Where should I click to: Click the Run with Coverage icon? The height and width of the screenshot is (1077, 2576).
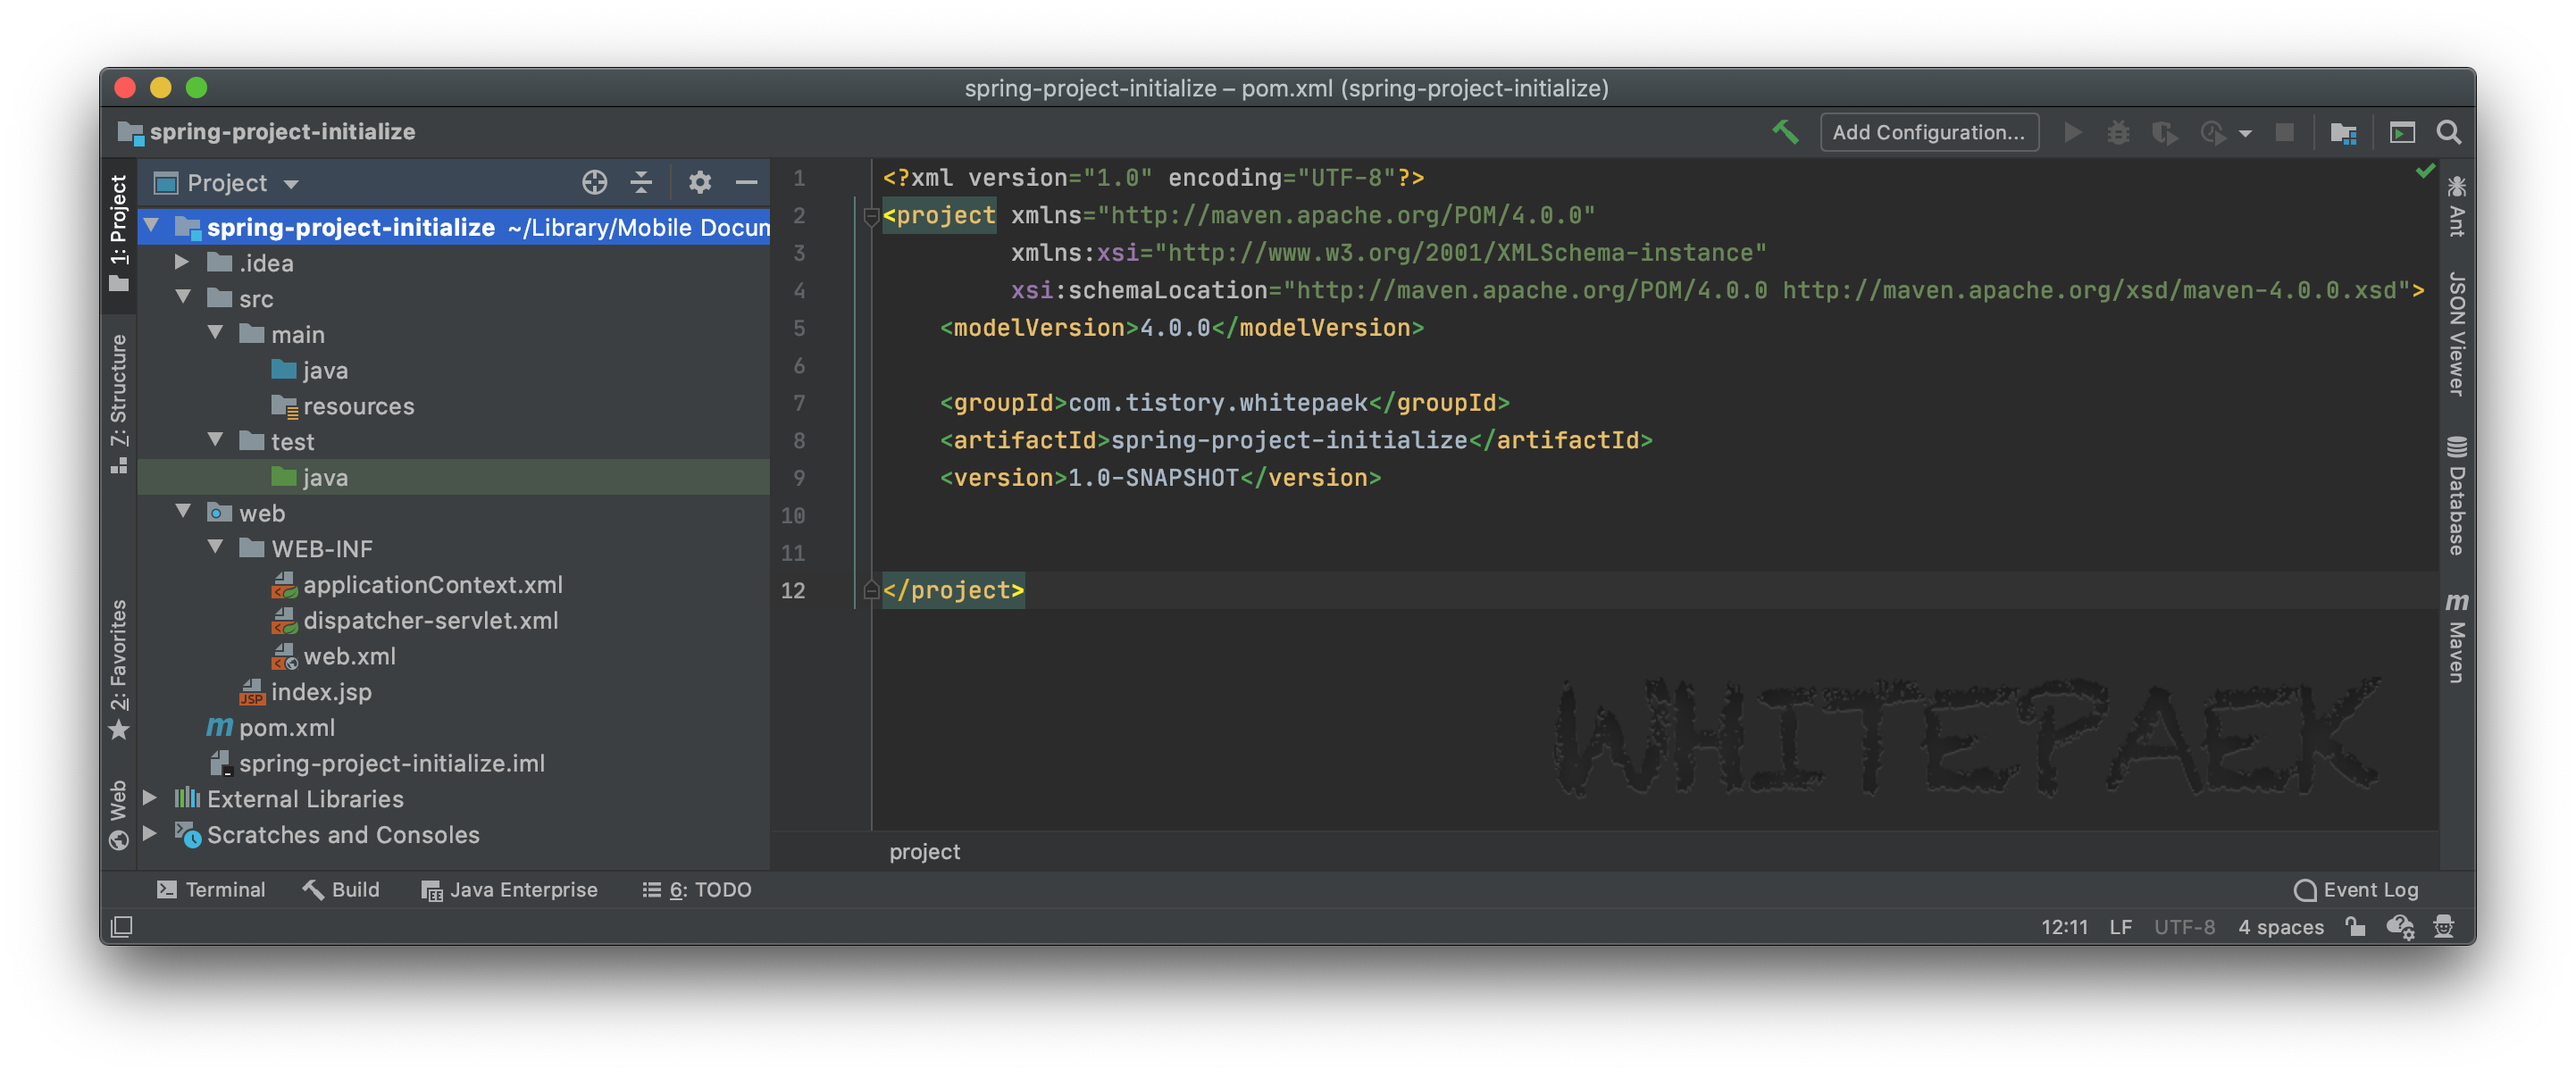2164,132
